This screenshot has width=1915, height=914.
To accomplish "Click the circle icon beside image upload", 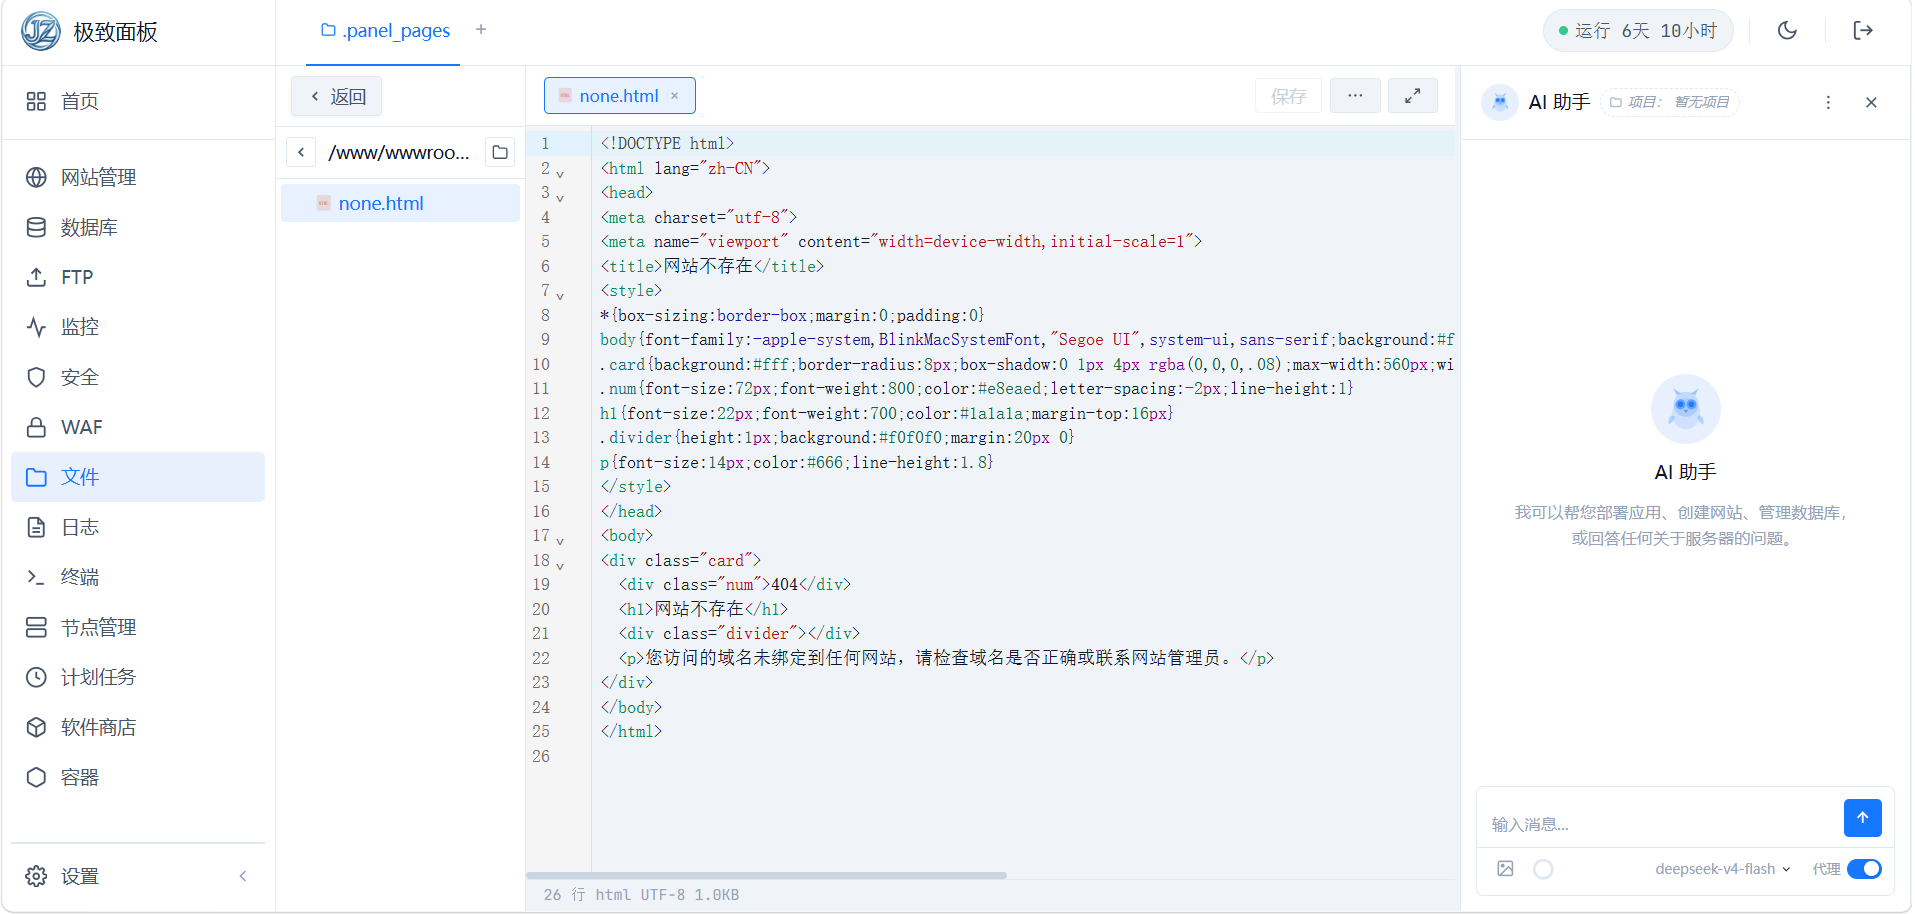I will [x=1543, y=869].
